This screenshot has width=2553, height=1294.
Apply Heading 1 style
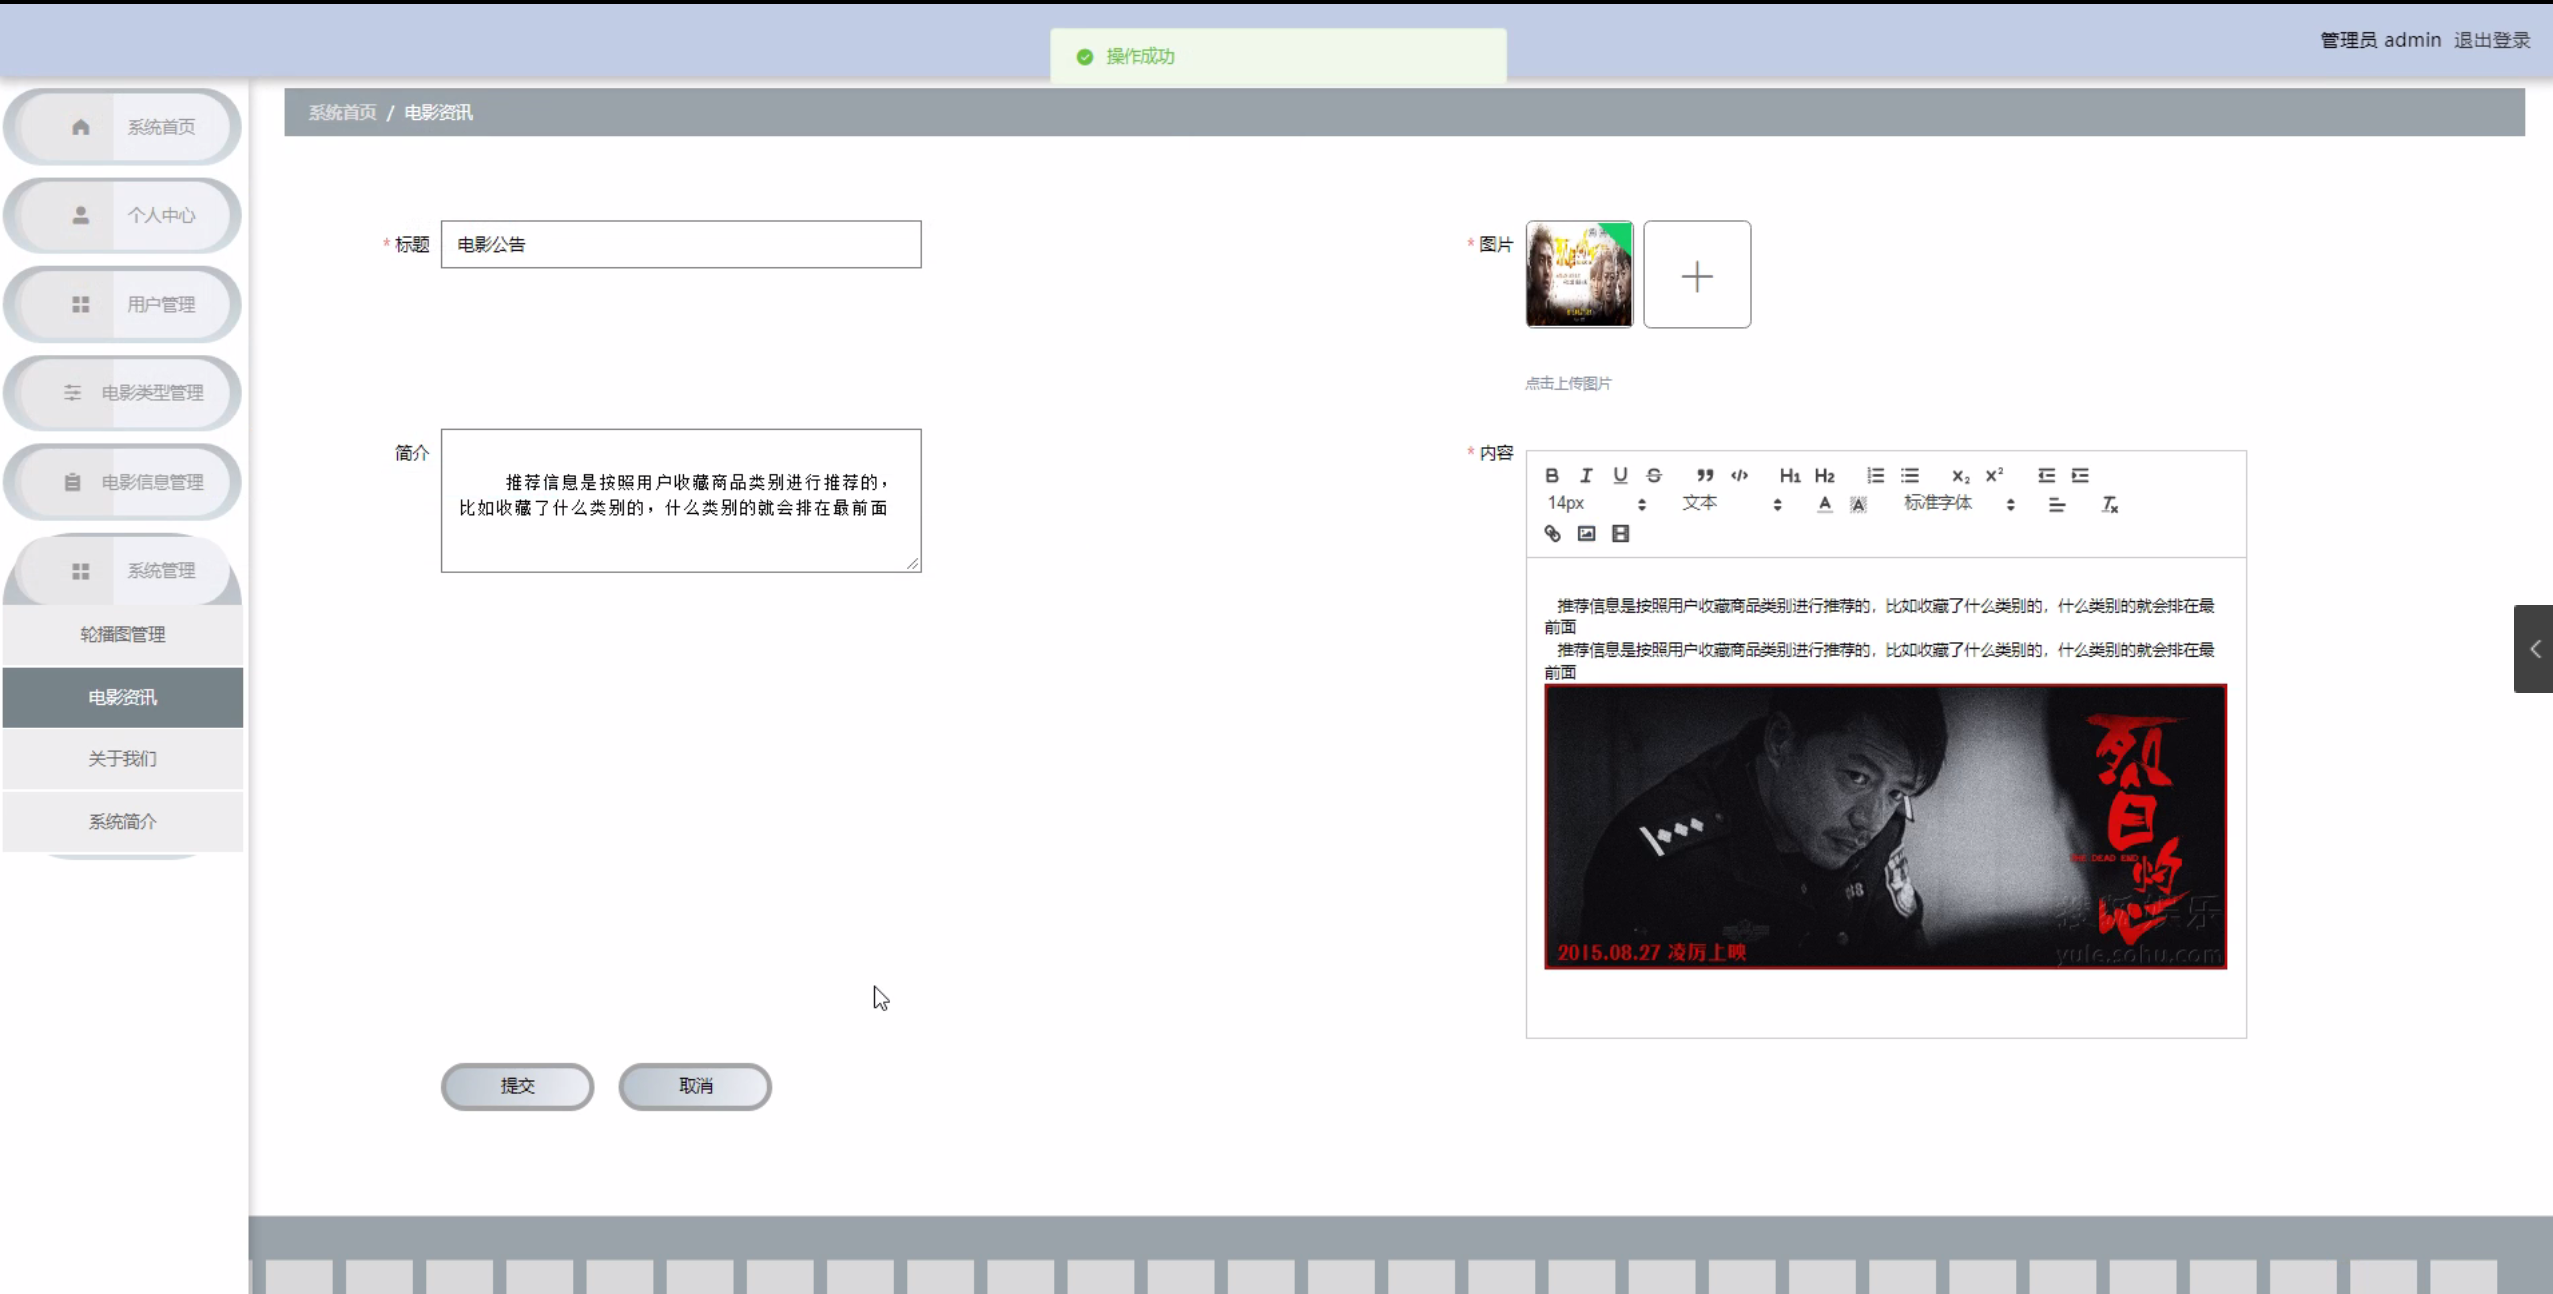tap(1790, 475)
